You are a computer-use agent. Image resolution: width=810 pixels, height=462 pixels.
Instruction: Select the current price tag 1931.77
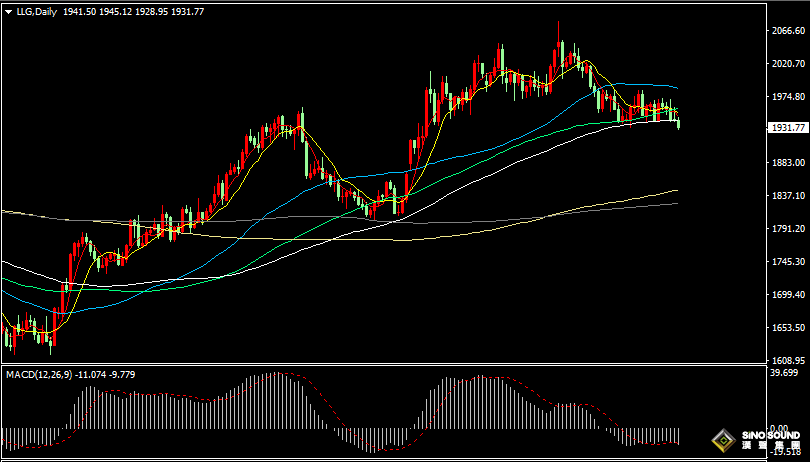[x=787, y=128]
